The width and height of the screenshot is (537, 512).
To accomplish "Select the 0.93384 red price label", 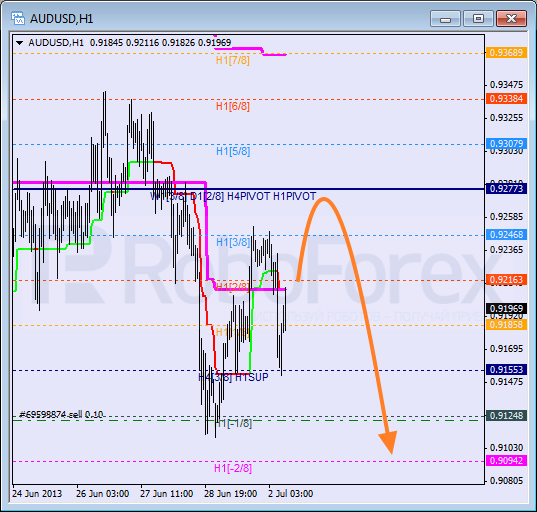I will 506,99.
